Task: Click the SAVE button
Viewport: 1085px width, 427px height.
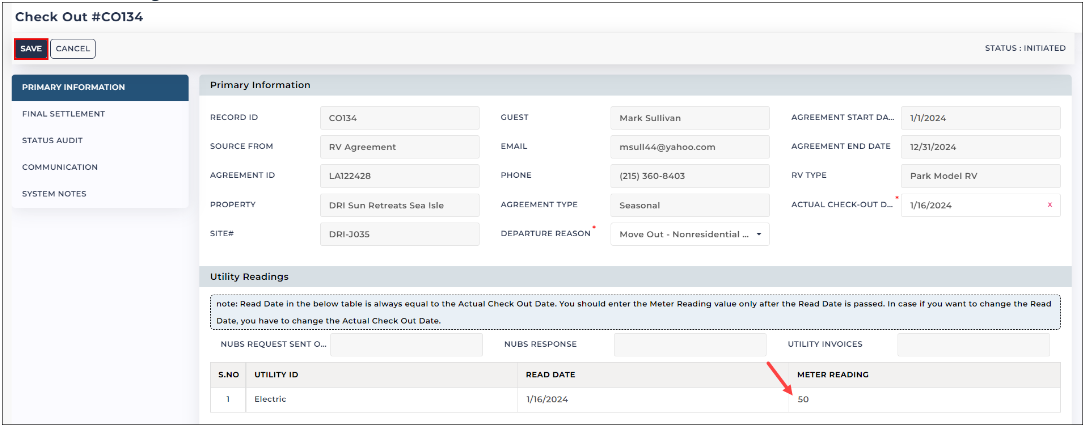Action: tap(31, 48)
